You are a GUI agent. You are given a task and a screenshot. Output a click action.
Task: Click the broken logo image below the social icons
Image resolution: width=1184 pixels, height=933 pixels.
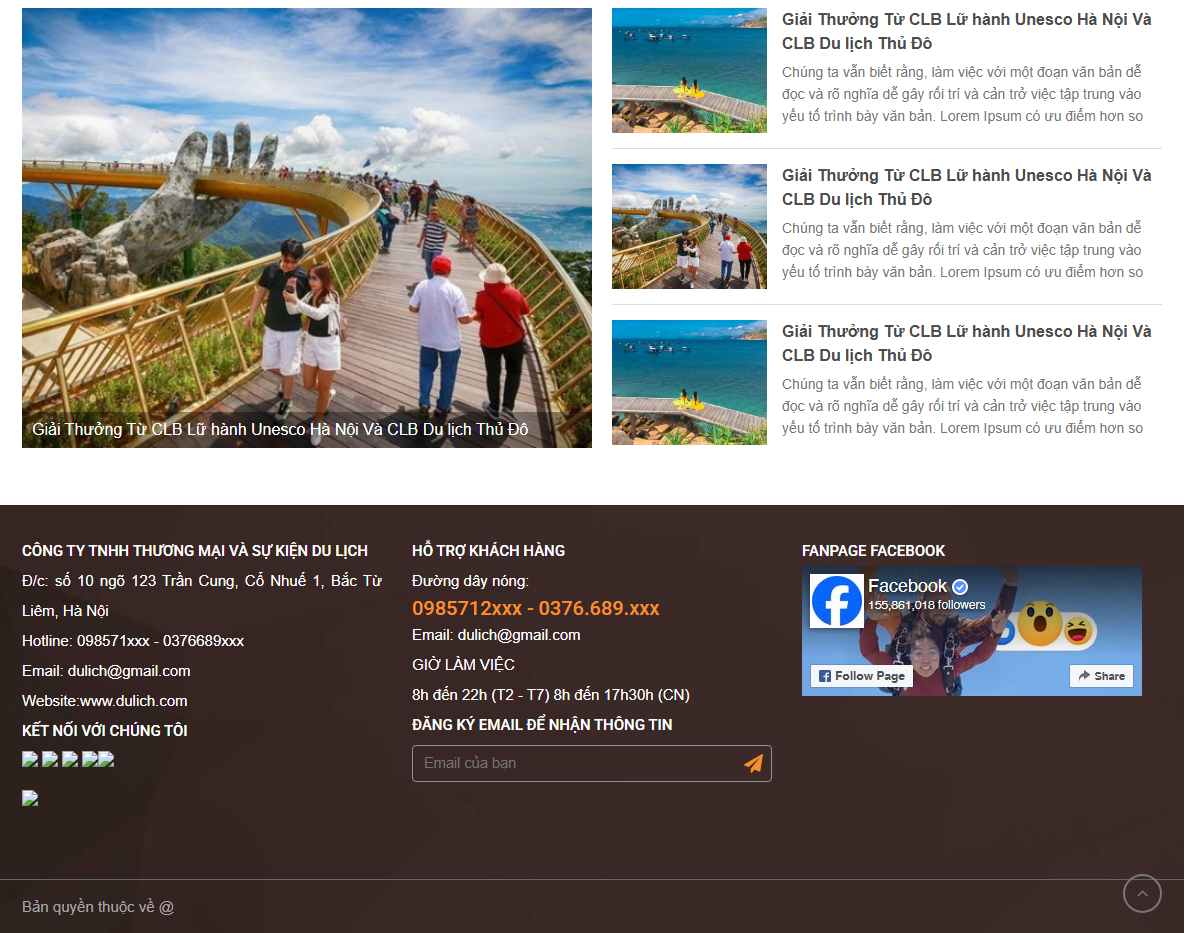pyautogui.click(x=29, y=798)
